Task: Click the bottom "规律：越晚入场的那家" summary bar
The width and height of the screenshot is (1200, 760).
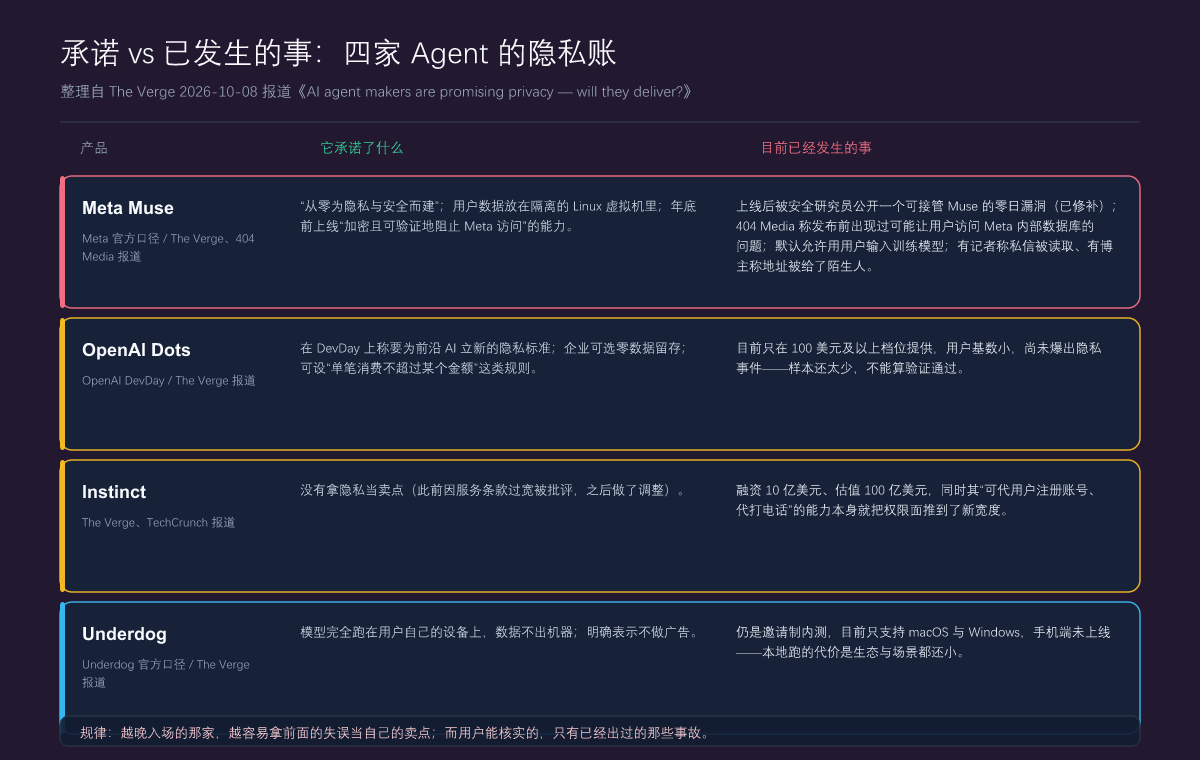Action: click(x=600, y=731)
